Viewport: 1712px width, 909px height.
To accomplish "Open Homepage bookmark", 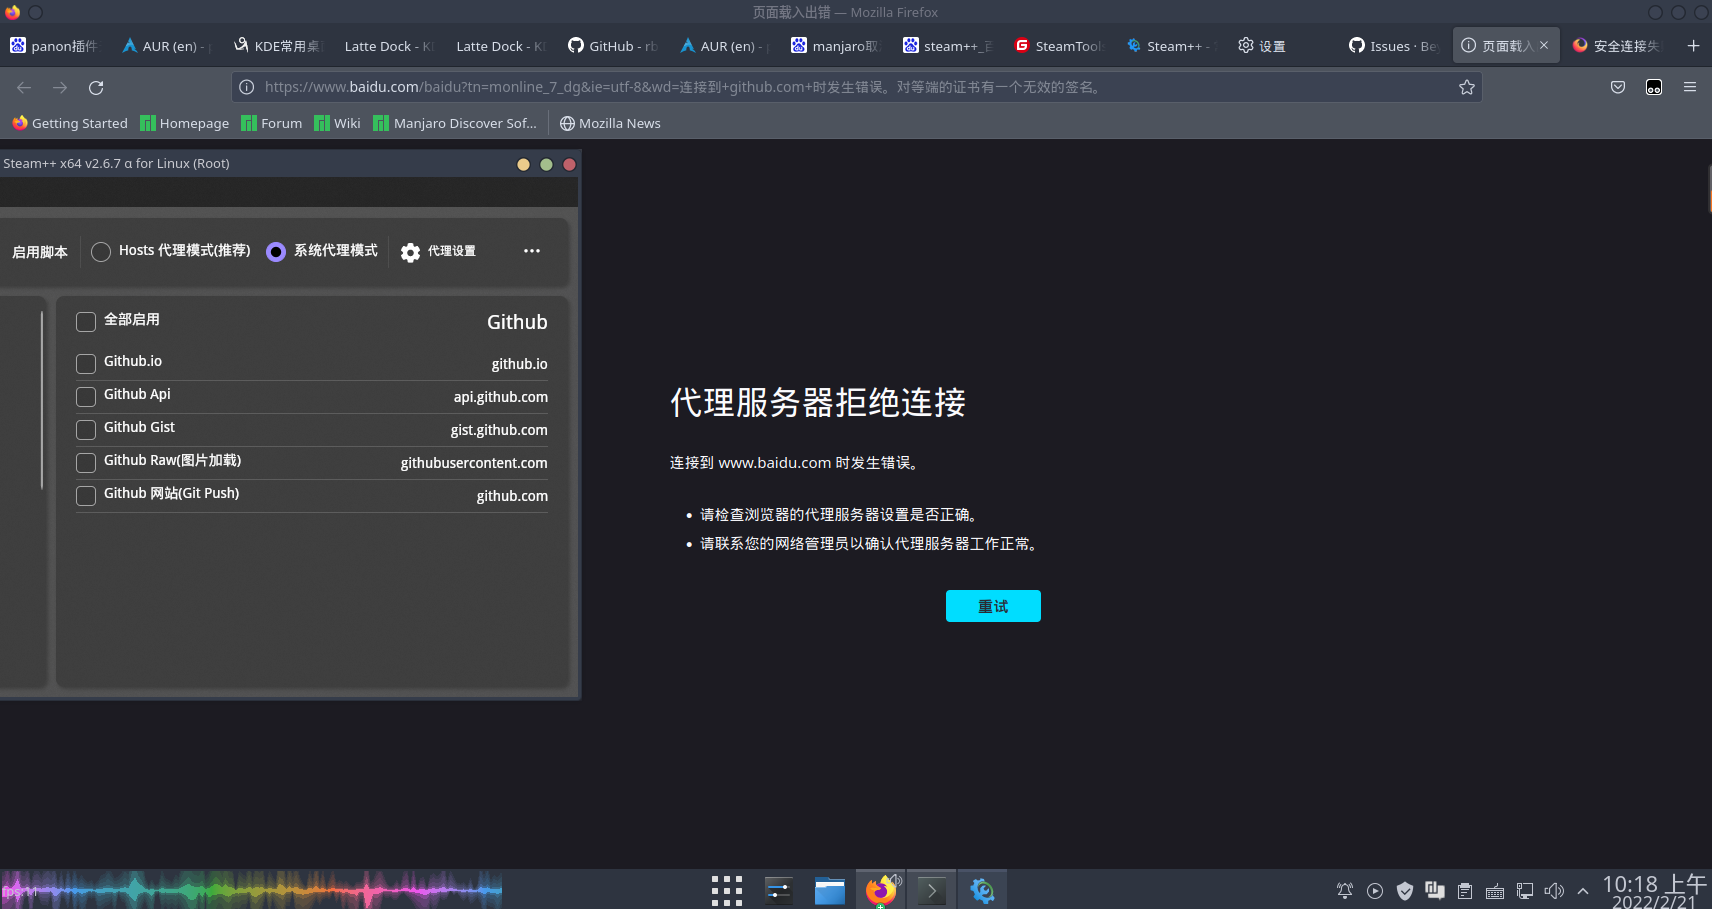I will [185, 123].
